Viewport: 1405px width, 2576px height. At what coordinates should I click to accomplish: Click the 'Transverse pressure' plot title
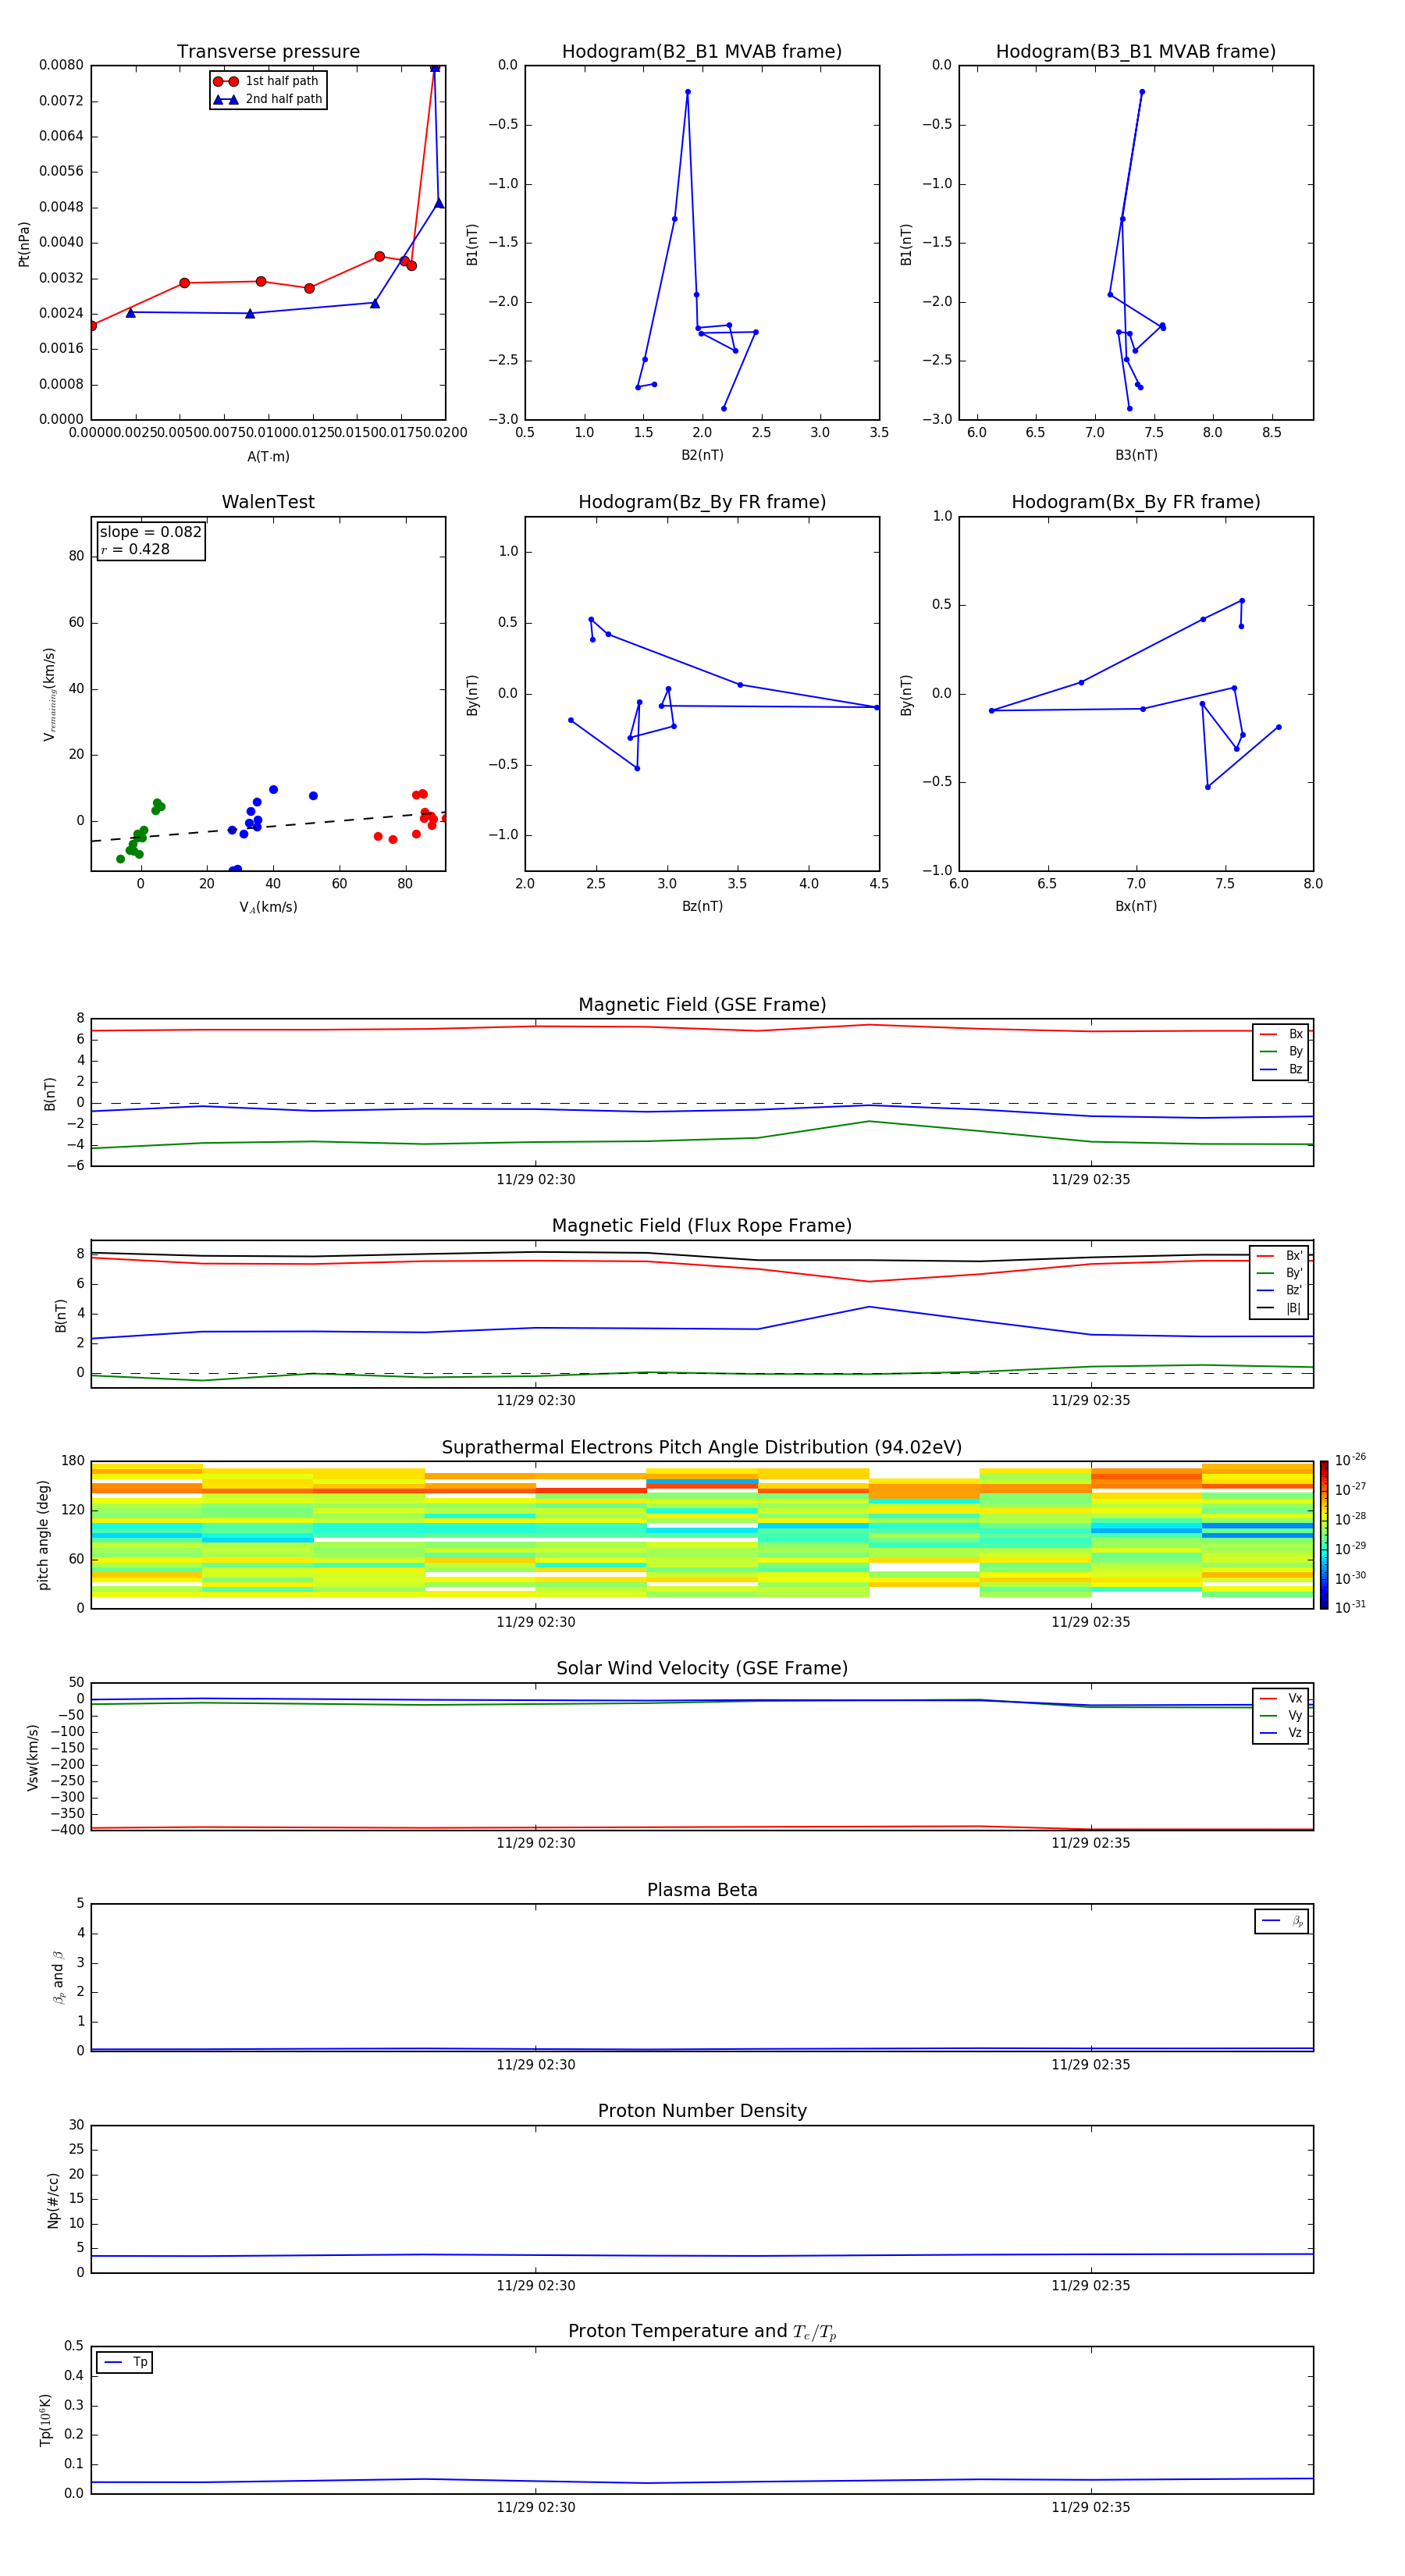point(268,52)
